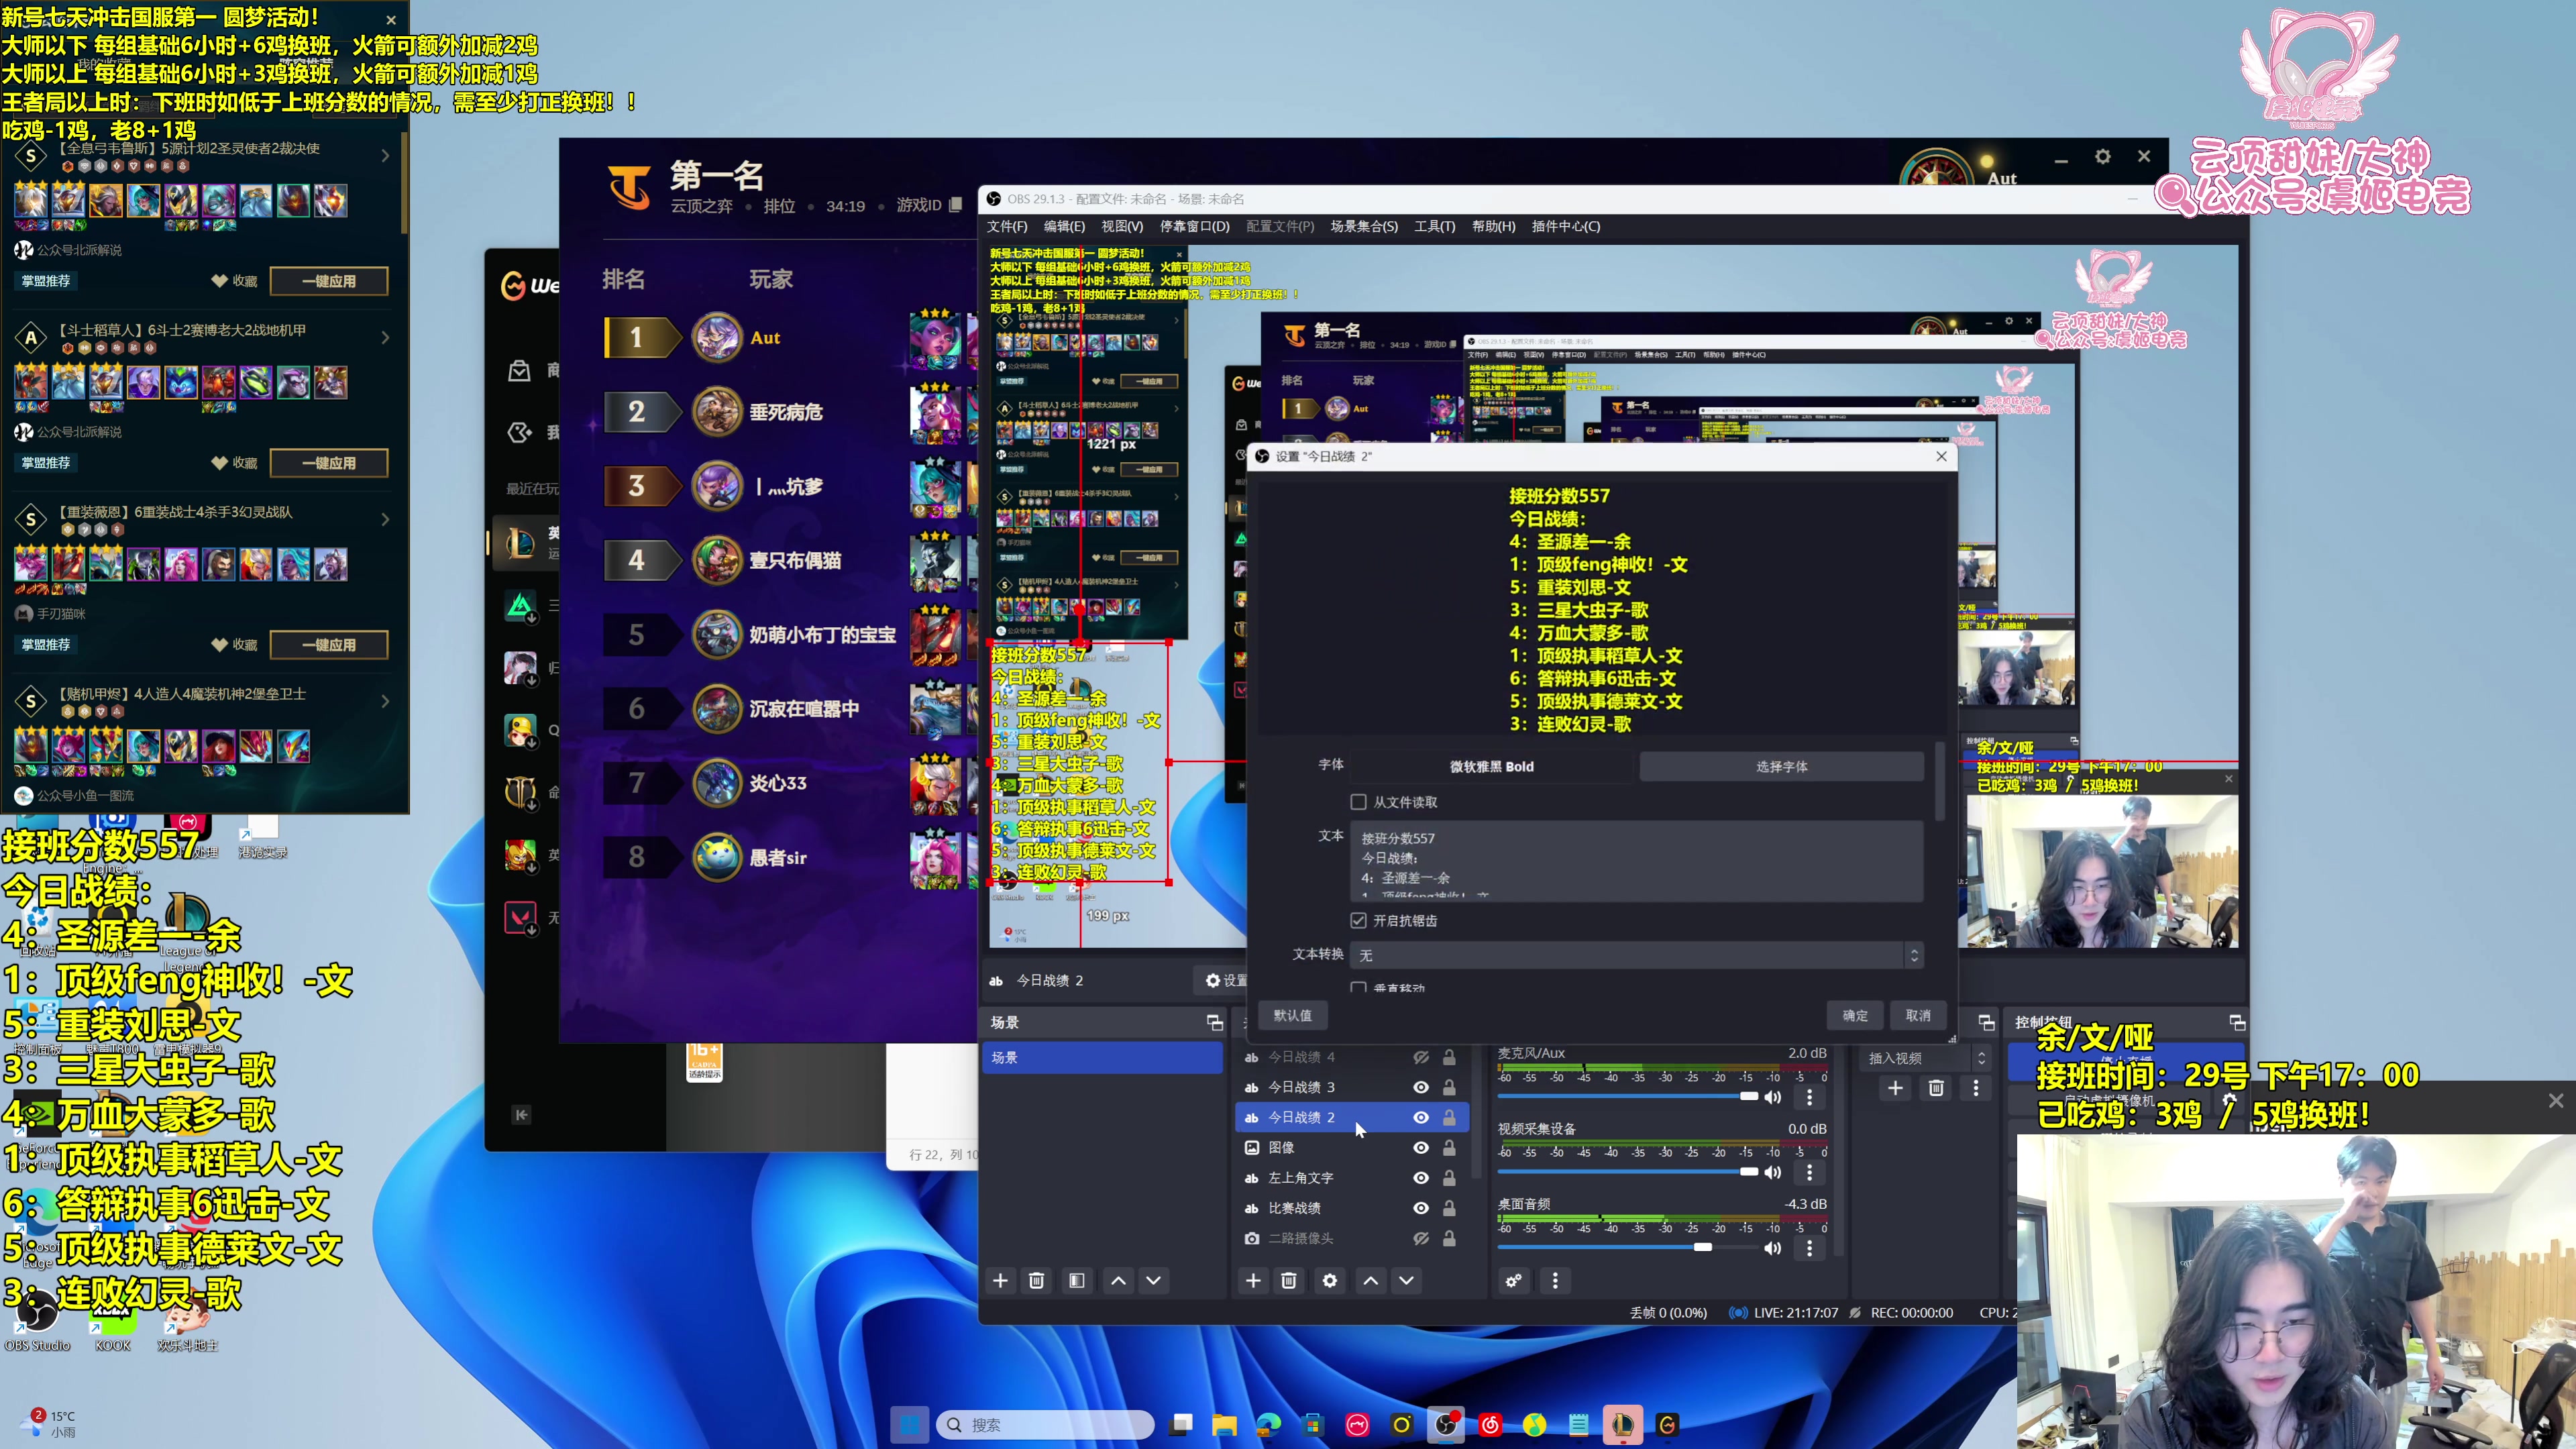Apply 斗士稻草人 comp with 一键应用
Viewport: 2576px width, 1449px height.
pyautogui.click(x=329, y=463)
